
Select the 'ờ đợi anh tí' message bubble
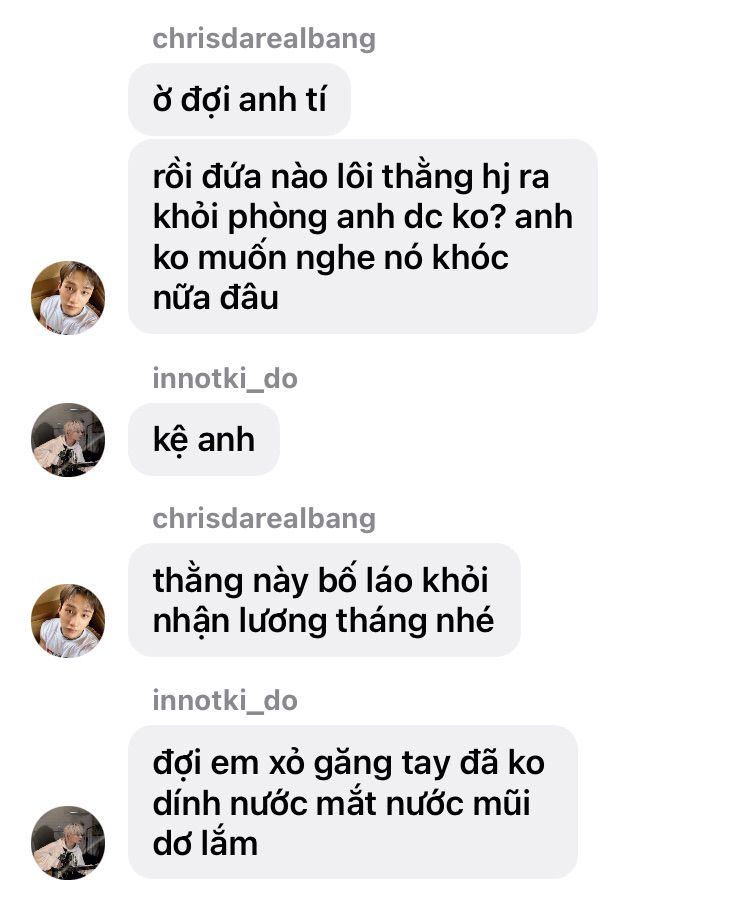coord(239,100)
